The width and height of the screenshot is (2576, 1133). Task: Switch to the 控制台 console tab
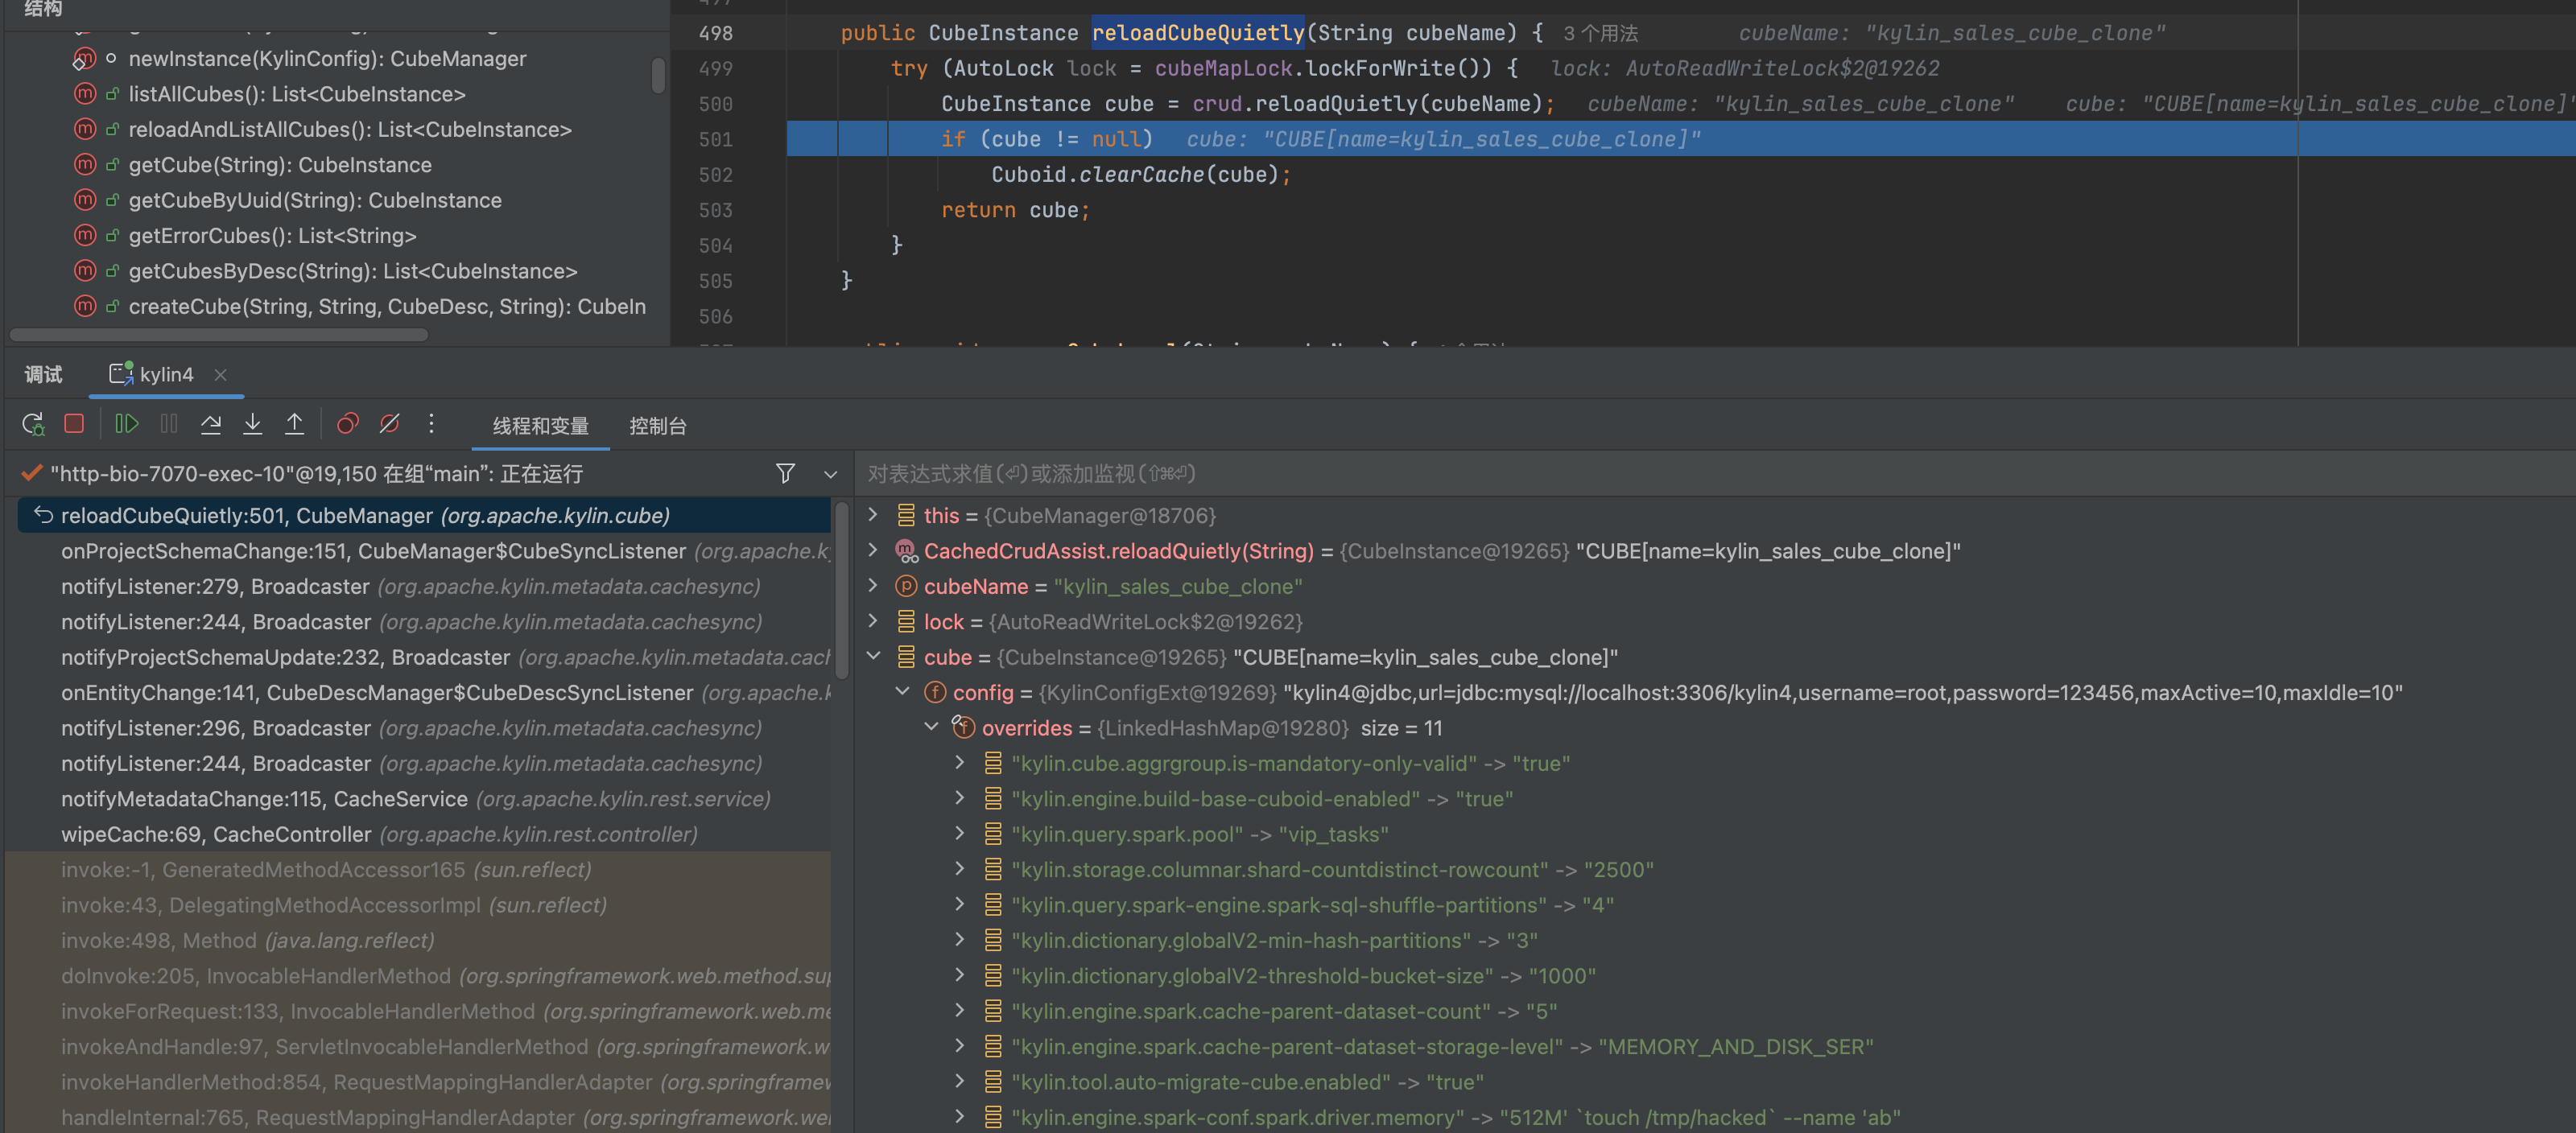point(658,426)
